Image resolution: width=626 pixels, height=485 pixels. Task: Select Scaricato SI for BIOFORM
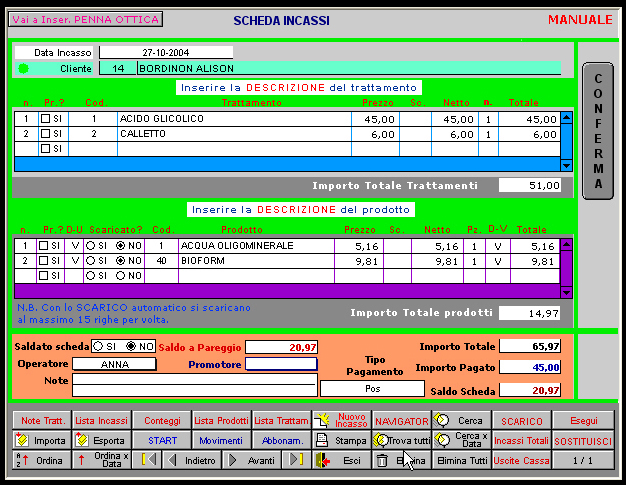[91, 261]
